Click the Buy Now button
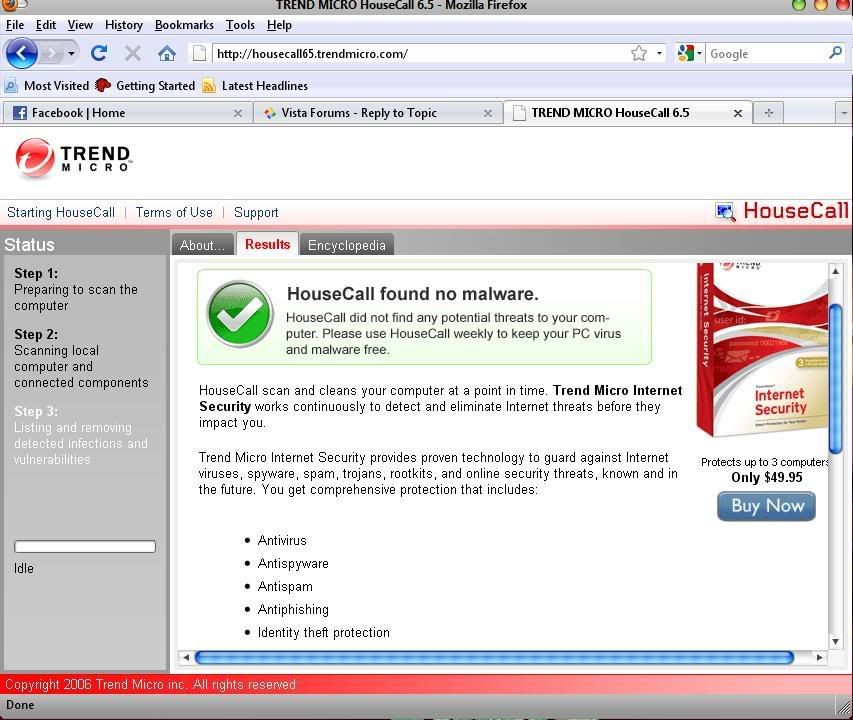 tap(767, 506)
